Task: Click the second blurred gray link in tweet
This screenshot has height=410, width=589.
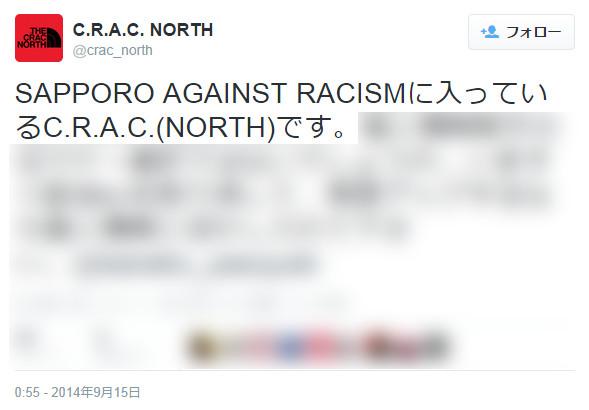Action: point(263,265)
